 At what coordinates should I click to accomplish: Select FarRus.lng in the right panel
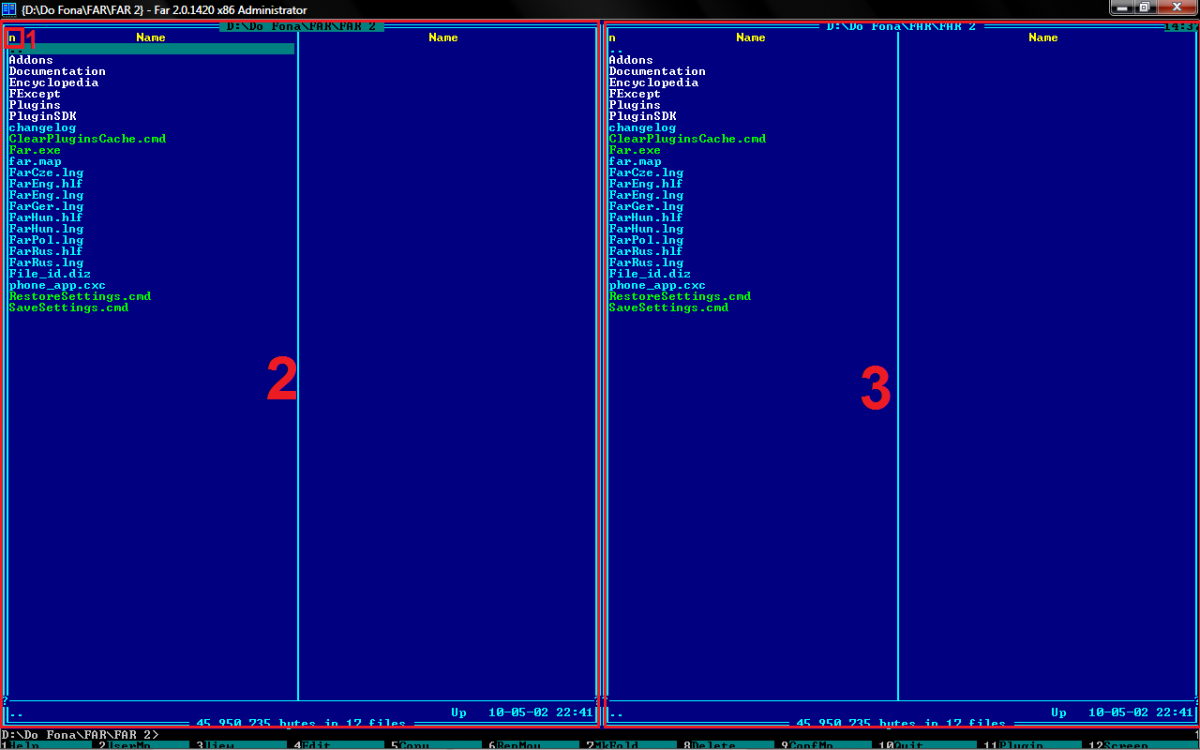pyautogui.click(x=646, y=263)
